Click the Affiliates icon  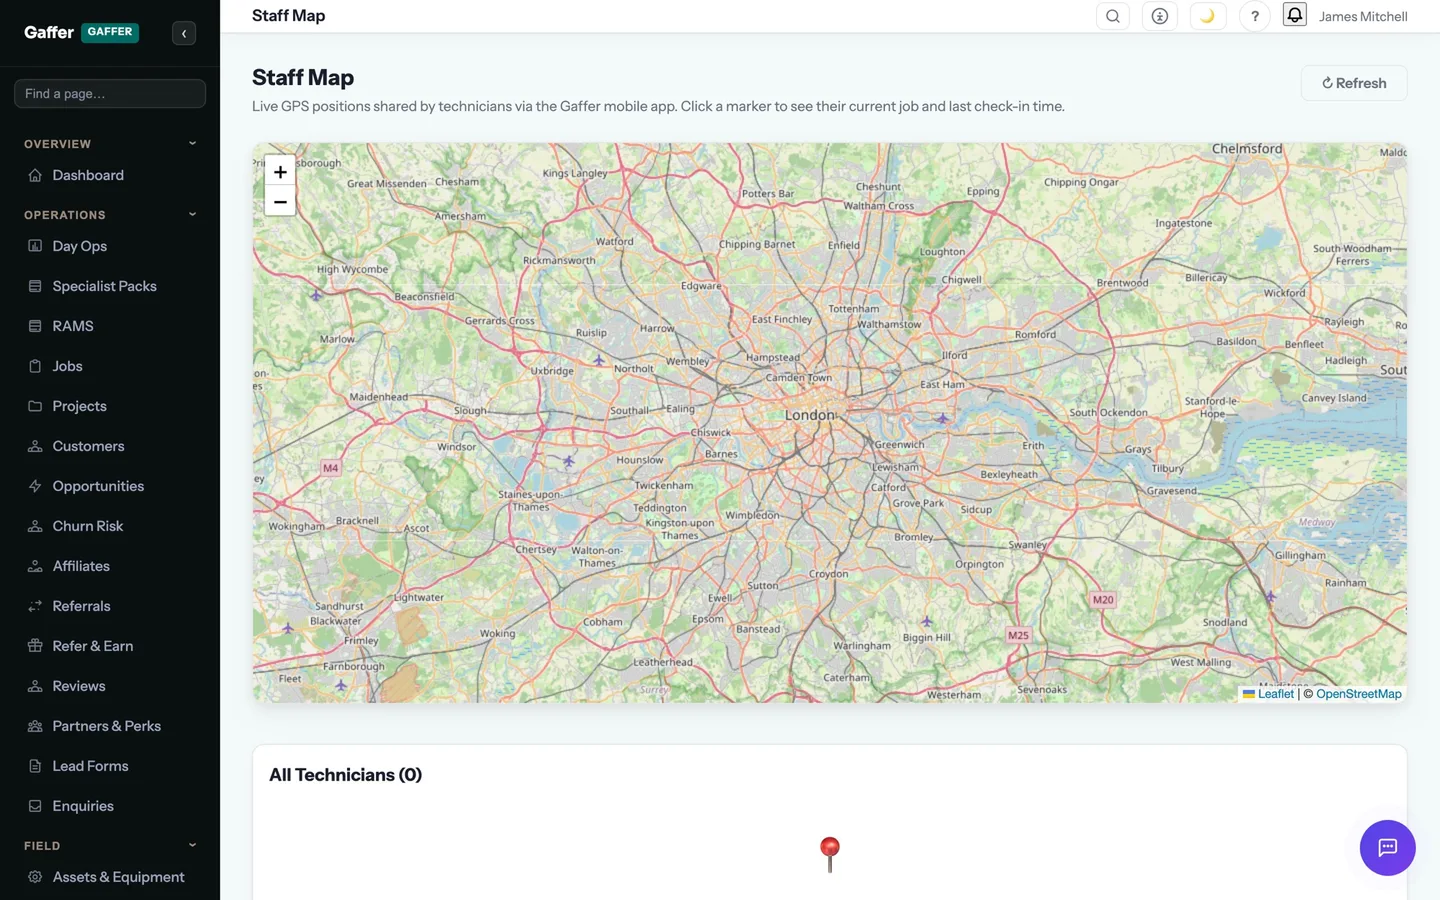pyautogui.click(x=35, y=566)
